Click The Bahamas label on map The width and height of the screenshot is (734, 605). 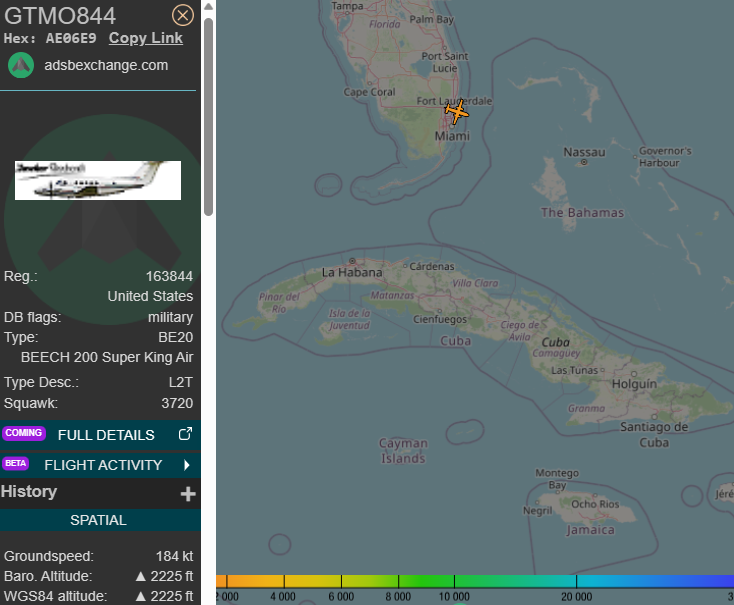(x=582, y=213)
